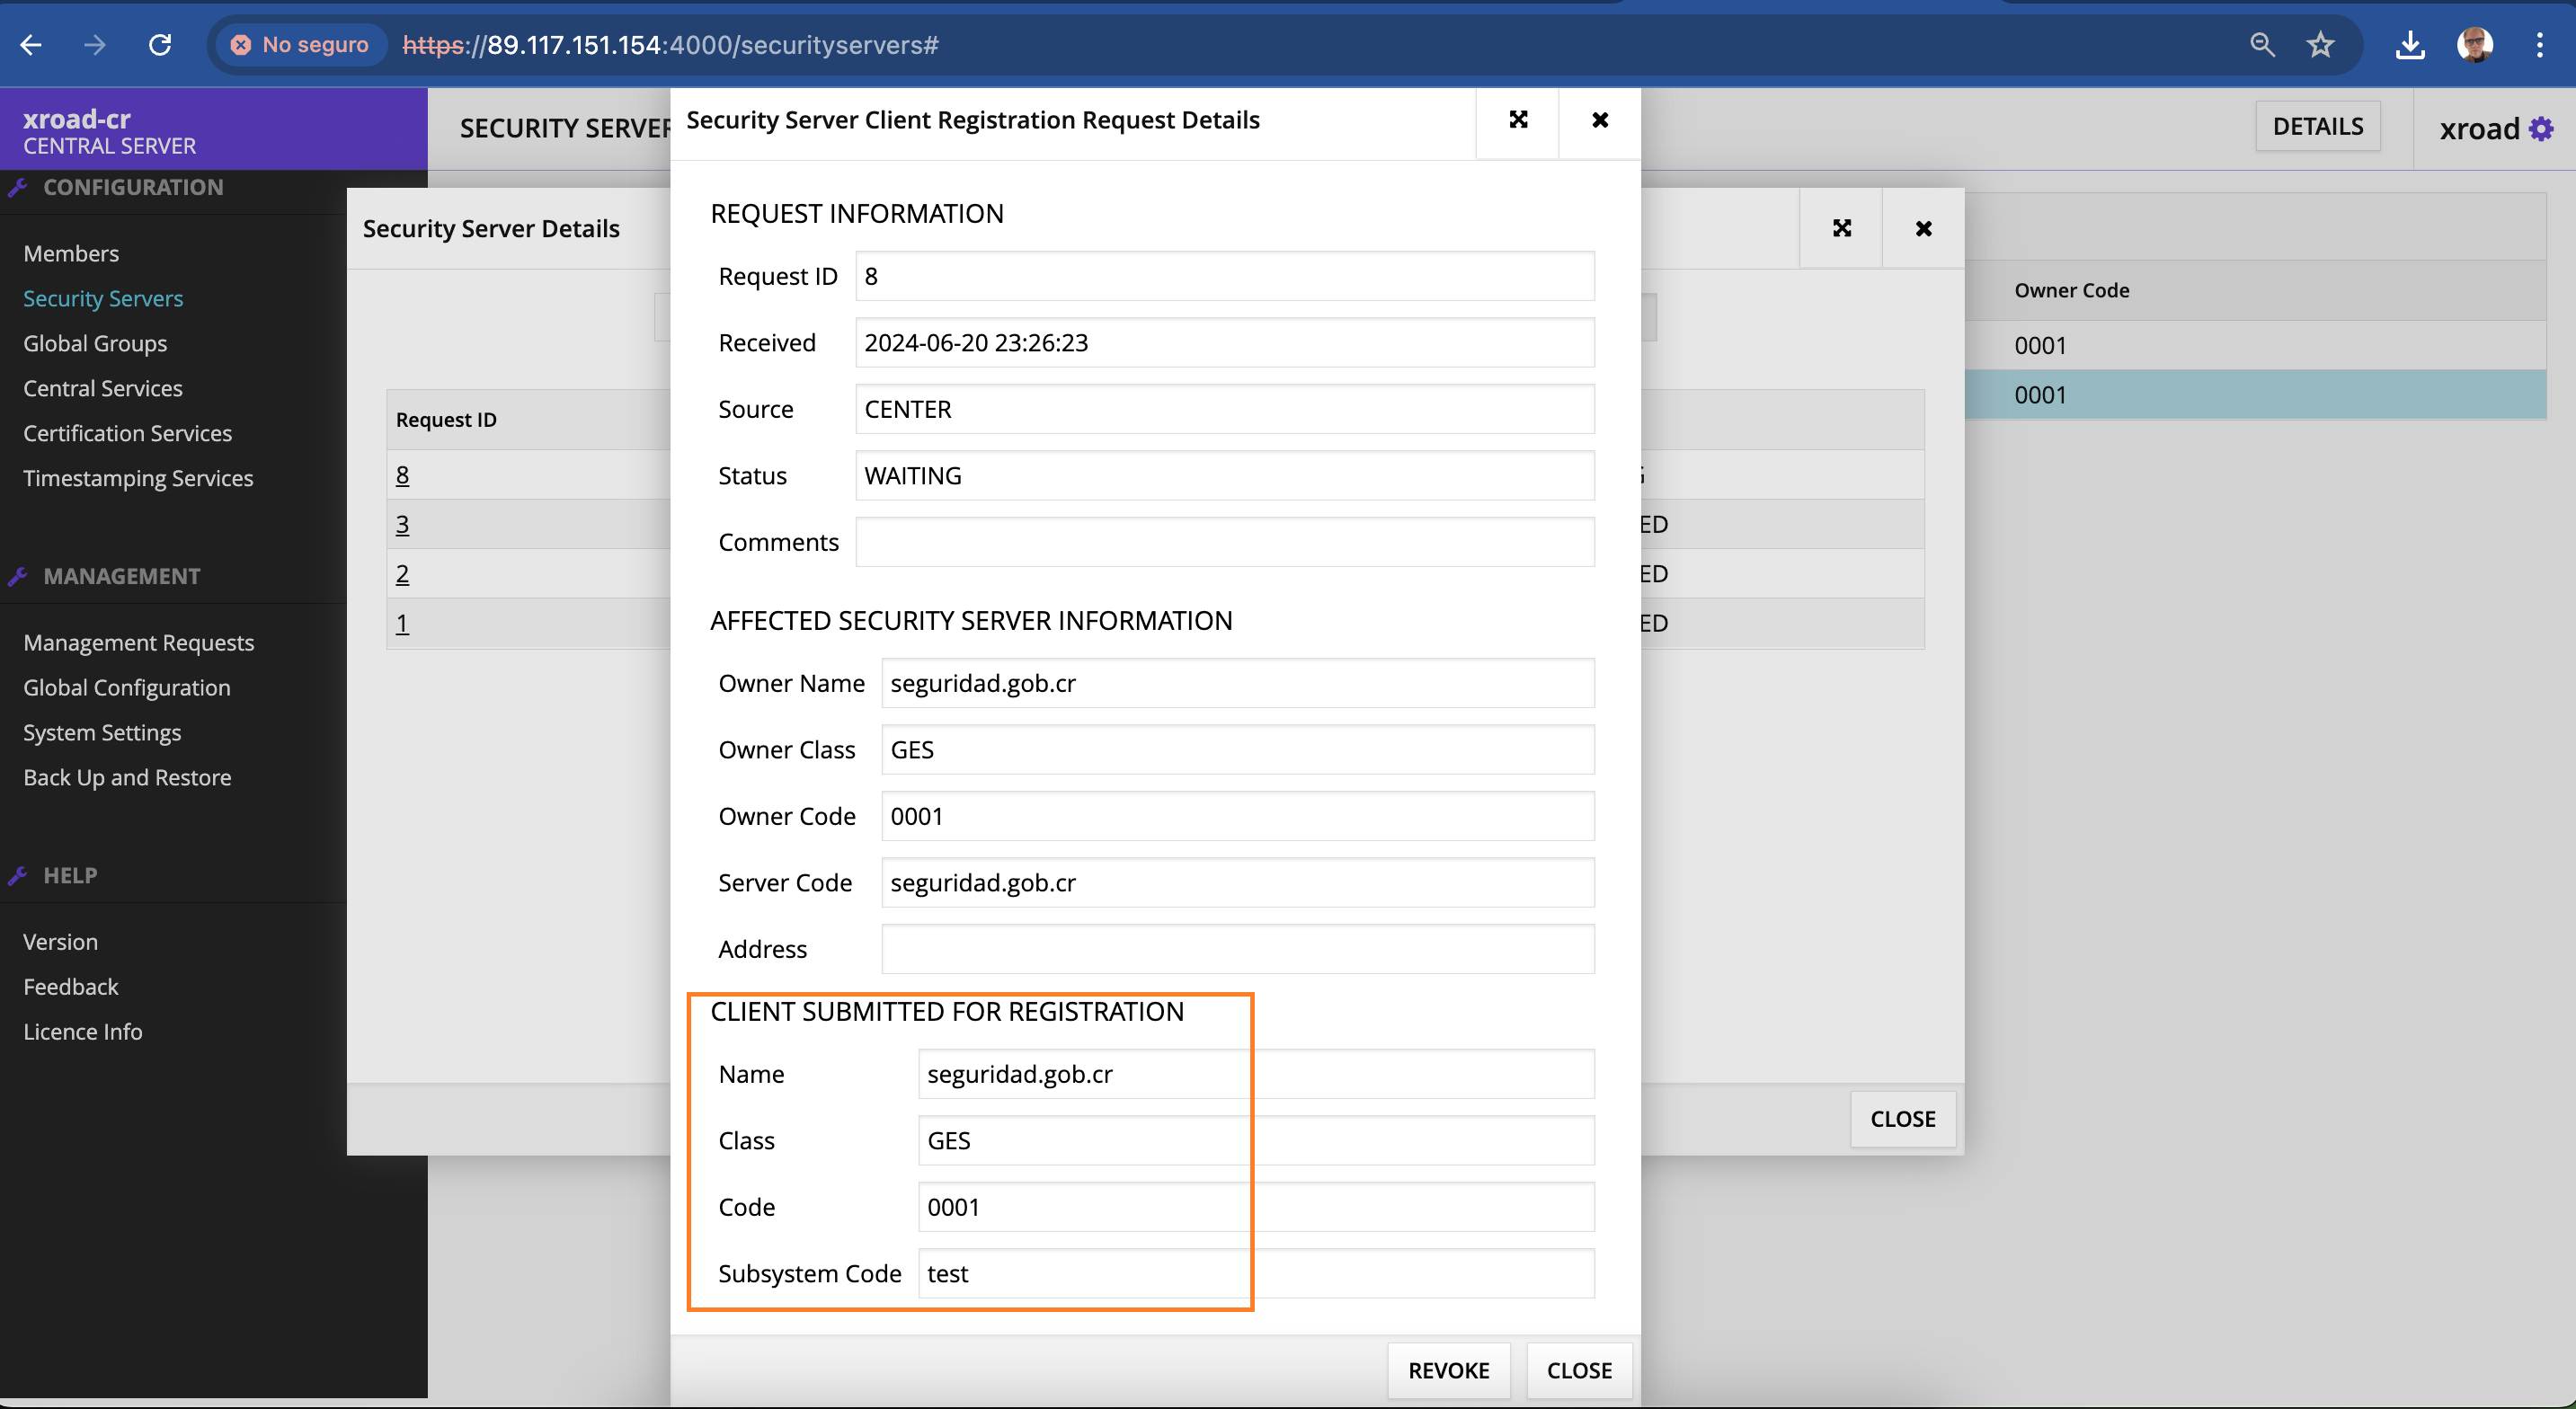Click the empty Address field
Image resolution: width=2576 pixels, height=1409 pixels.
click(x=1238, y=950)
